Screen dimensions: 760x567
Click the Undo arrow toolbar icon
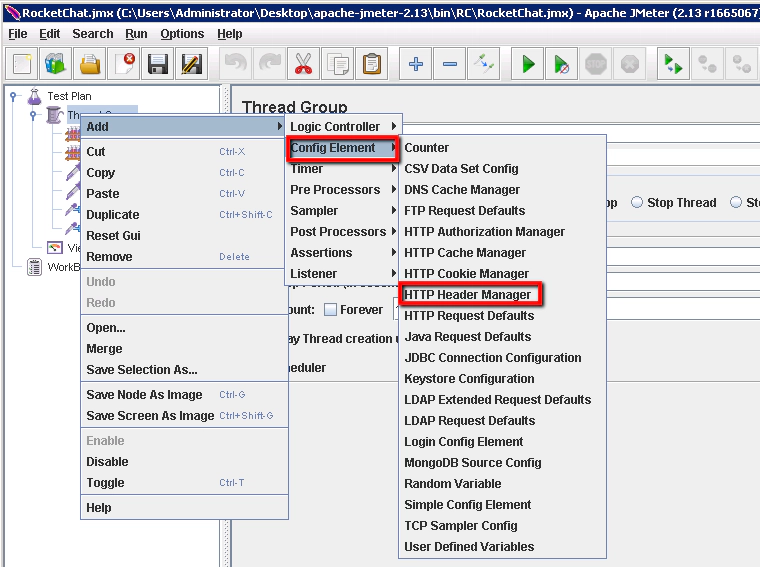click(236, 64)
